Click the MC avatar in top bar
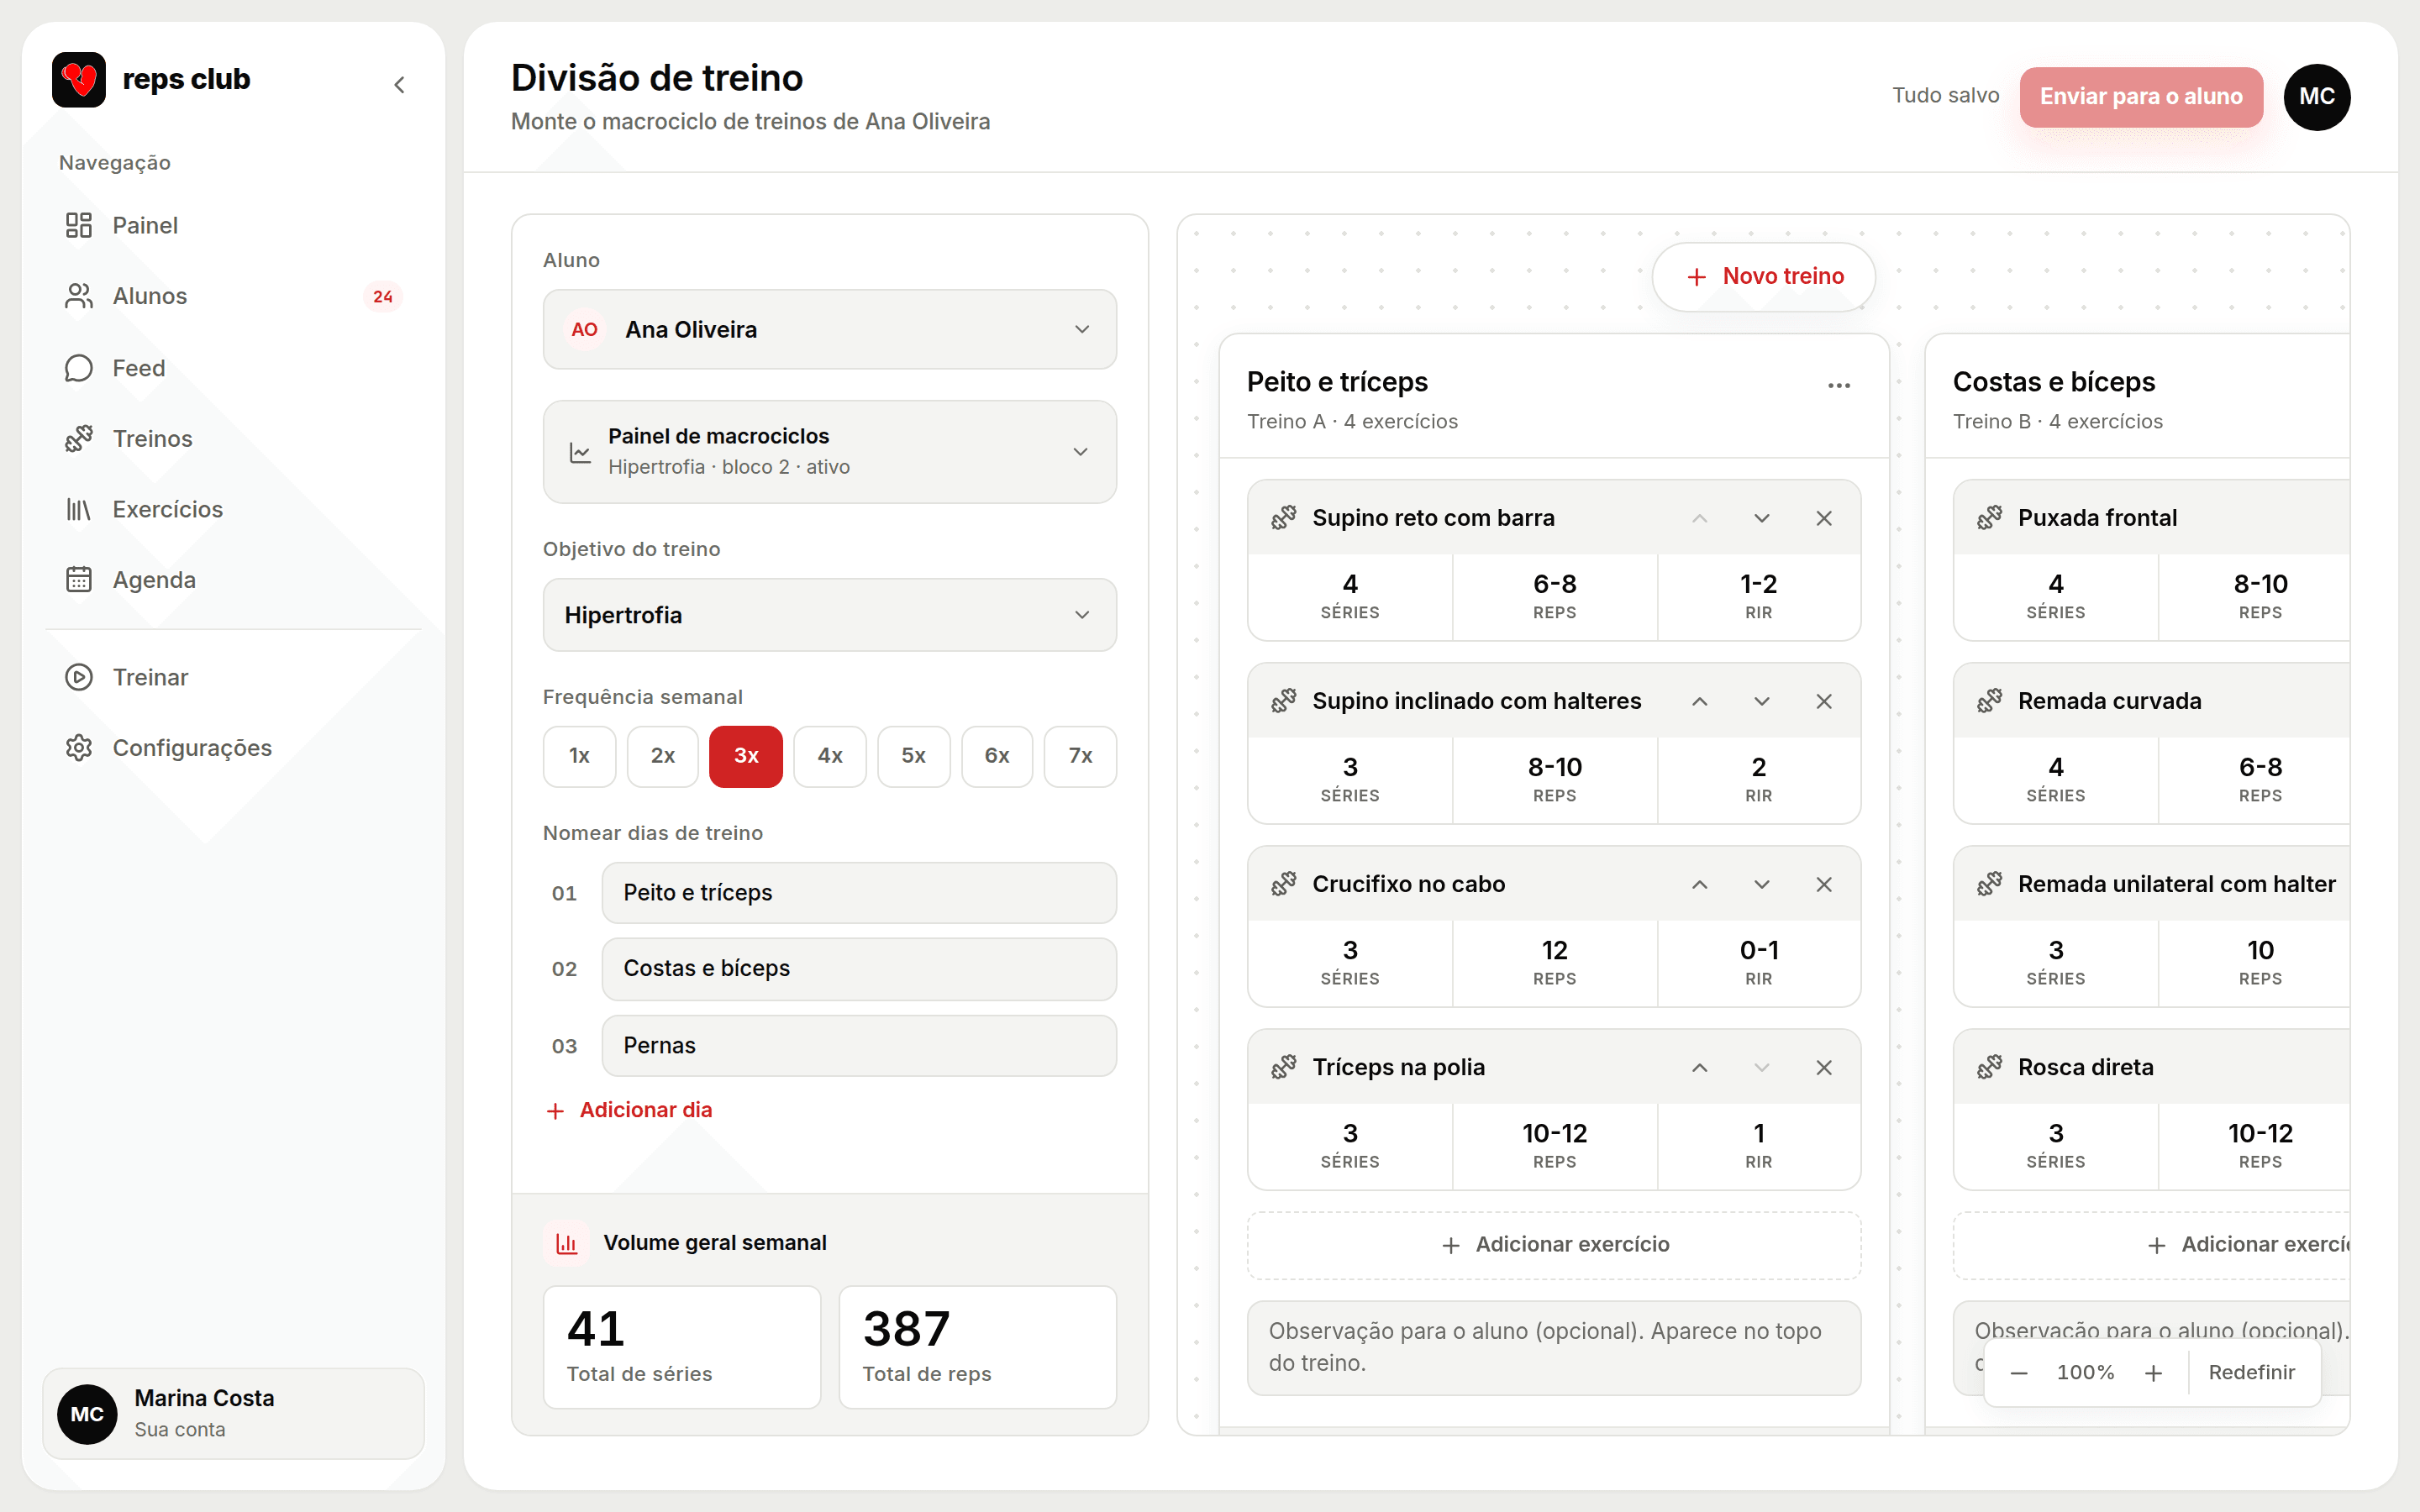This screenshot has width=2420, height=1512. tap(2316, 97)
